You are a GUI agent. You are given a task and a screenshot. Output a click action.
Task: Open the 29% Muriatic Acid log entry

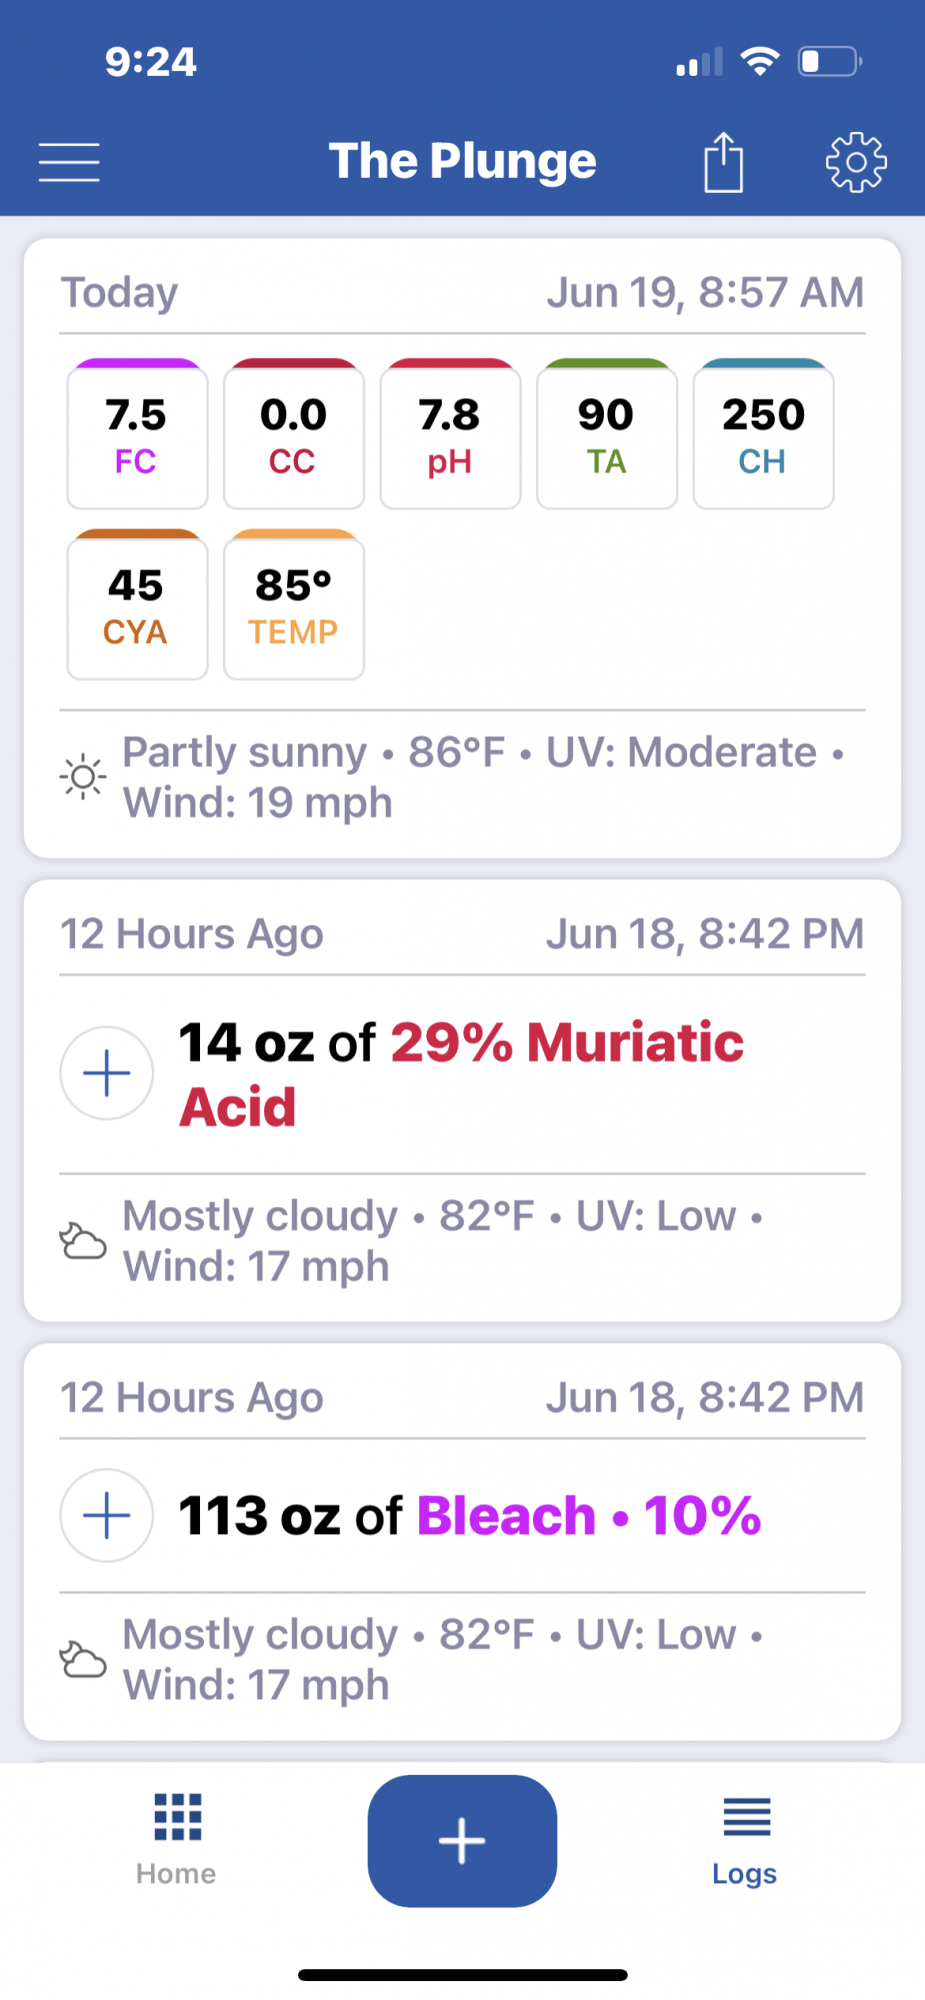[462, 1074]
